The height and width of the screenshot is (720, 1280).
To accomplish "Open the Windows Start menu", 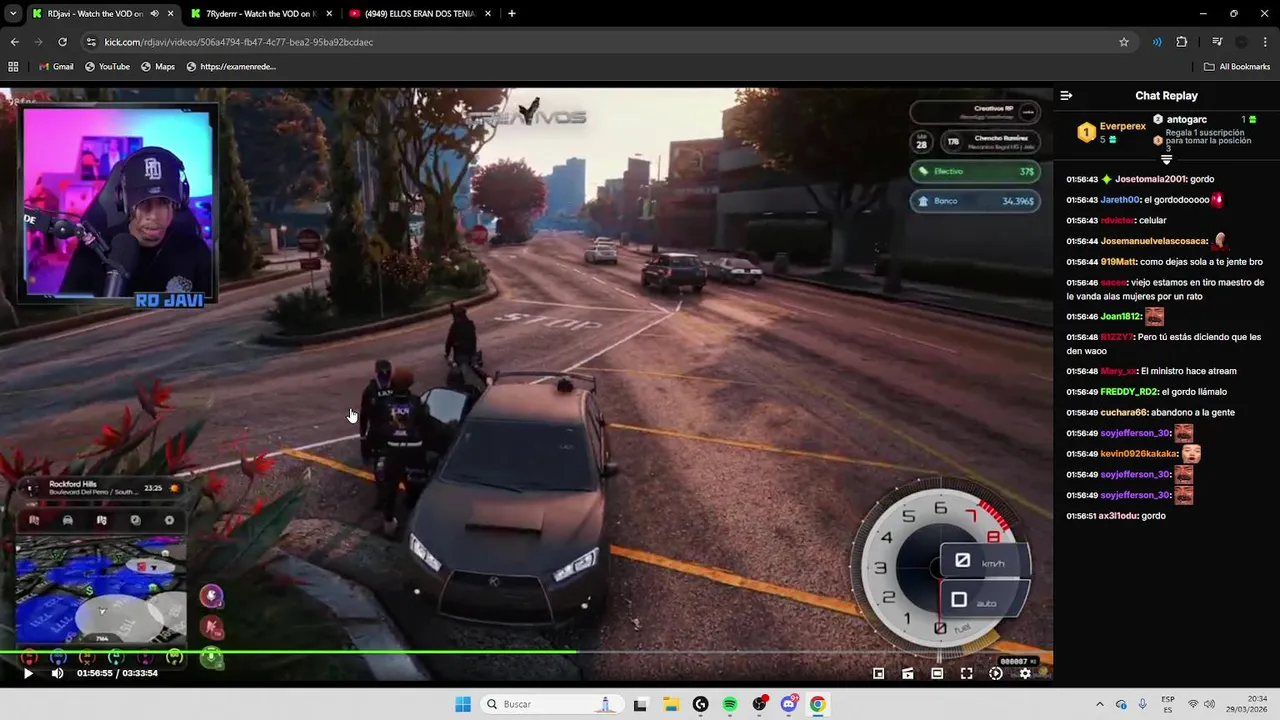I will (463, 704).
